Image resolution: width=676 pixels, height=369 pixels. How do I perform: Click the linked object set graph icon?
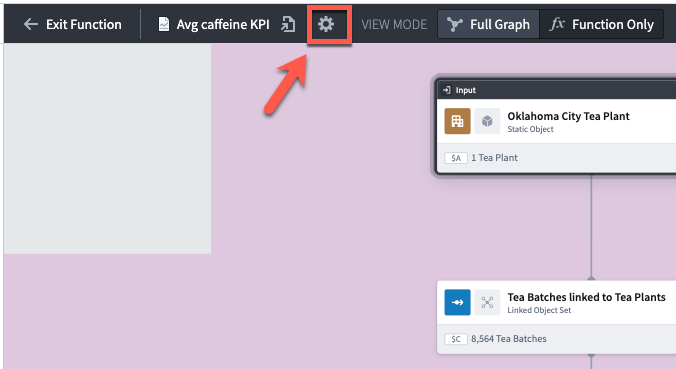[x=487, y=302]
